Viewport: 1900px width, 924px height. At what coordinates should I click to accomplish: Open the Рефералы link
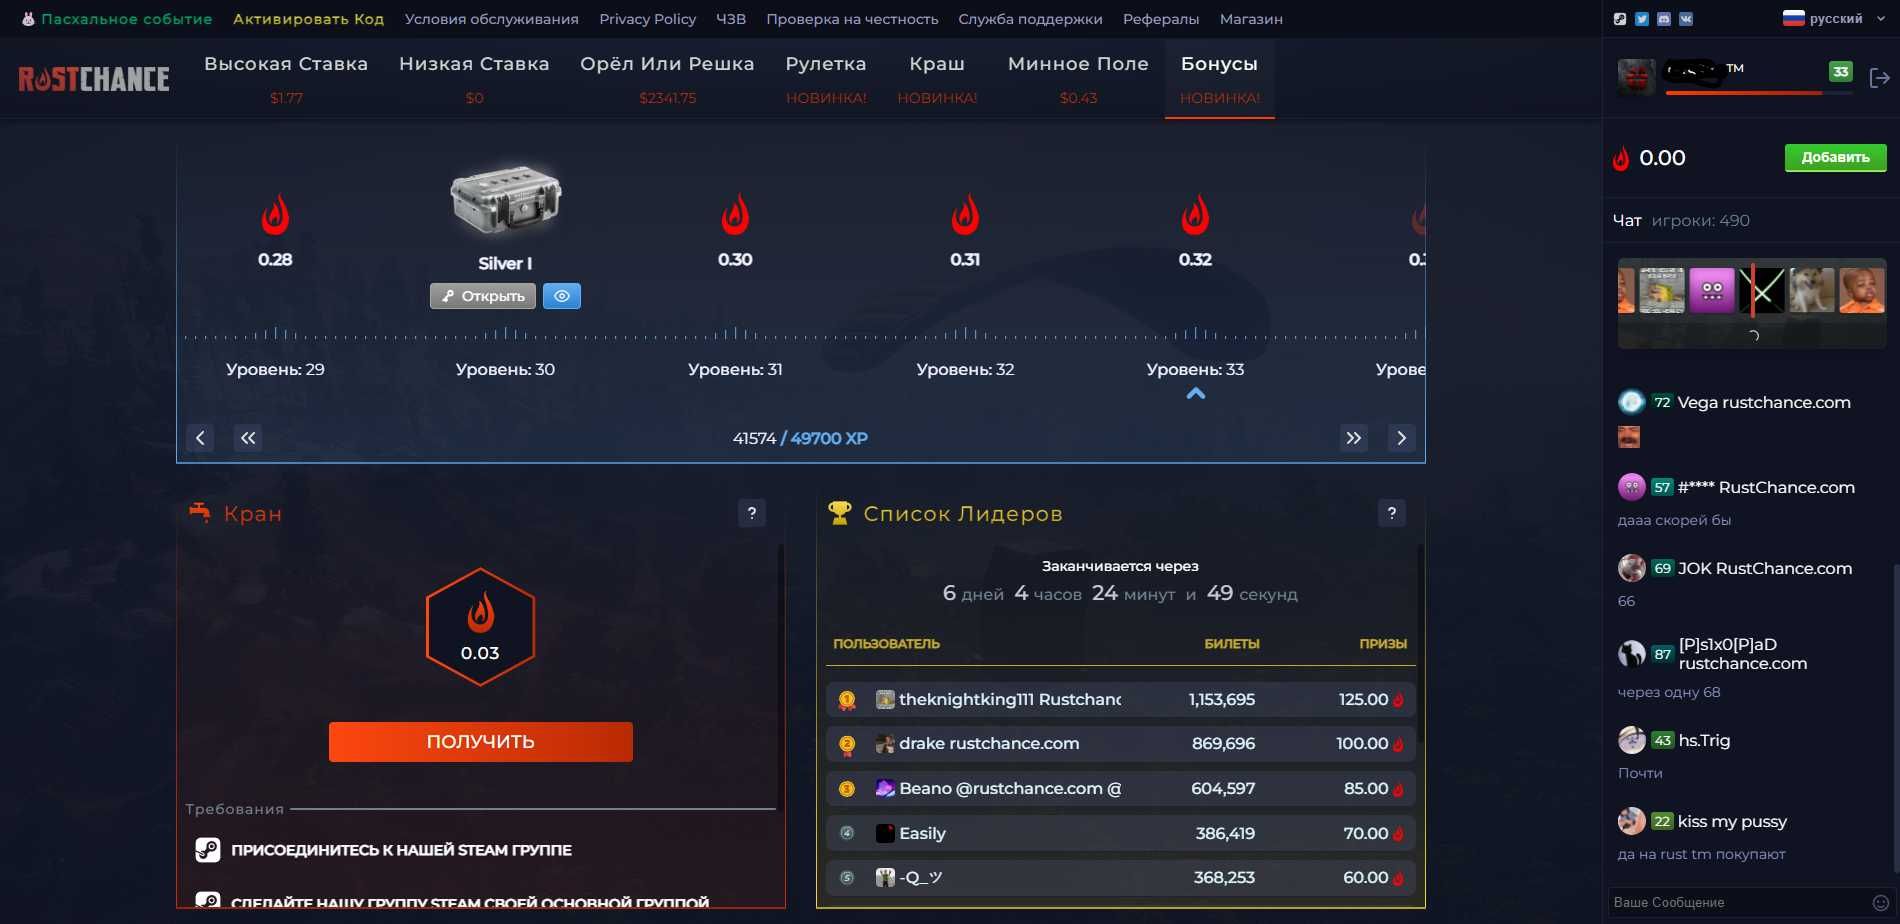click(1161, 19)
